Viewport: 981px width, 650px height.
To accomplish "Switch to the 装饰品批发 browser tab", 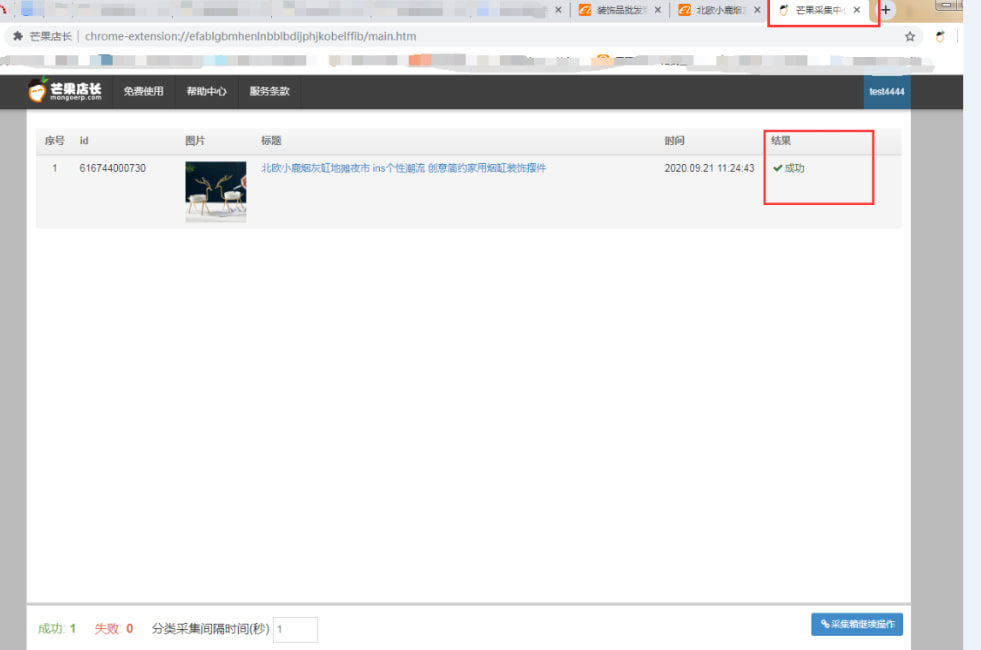I will coord(616,10).
